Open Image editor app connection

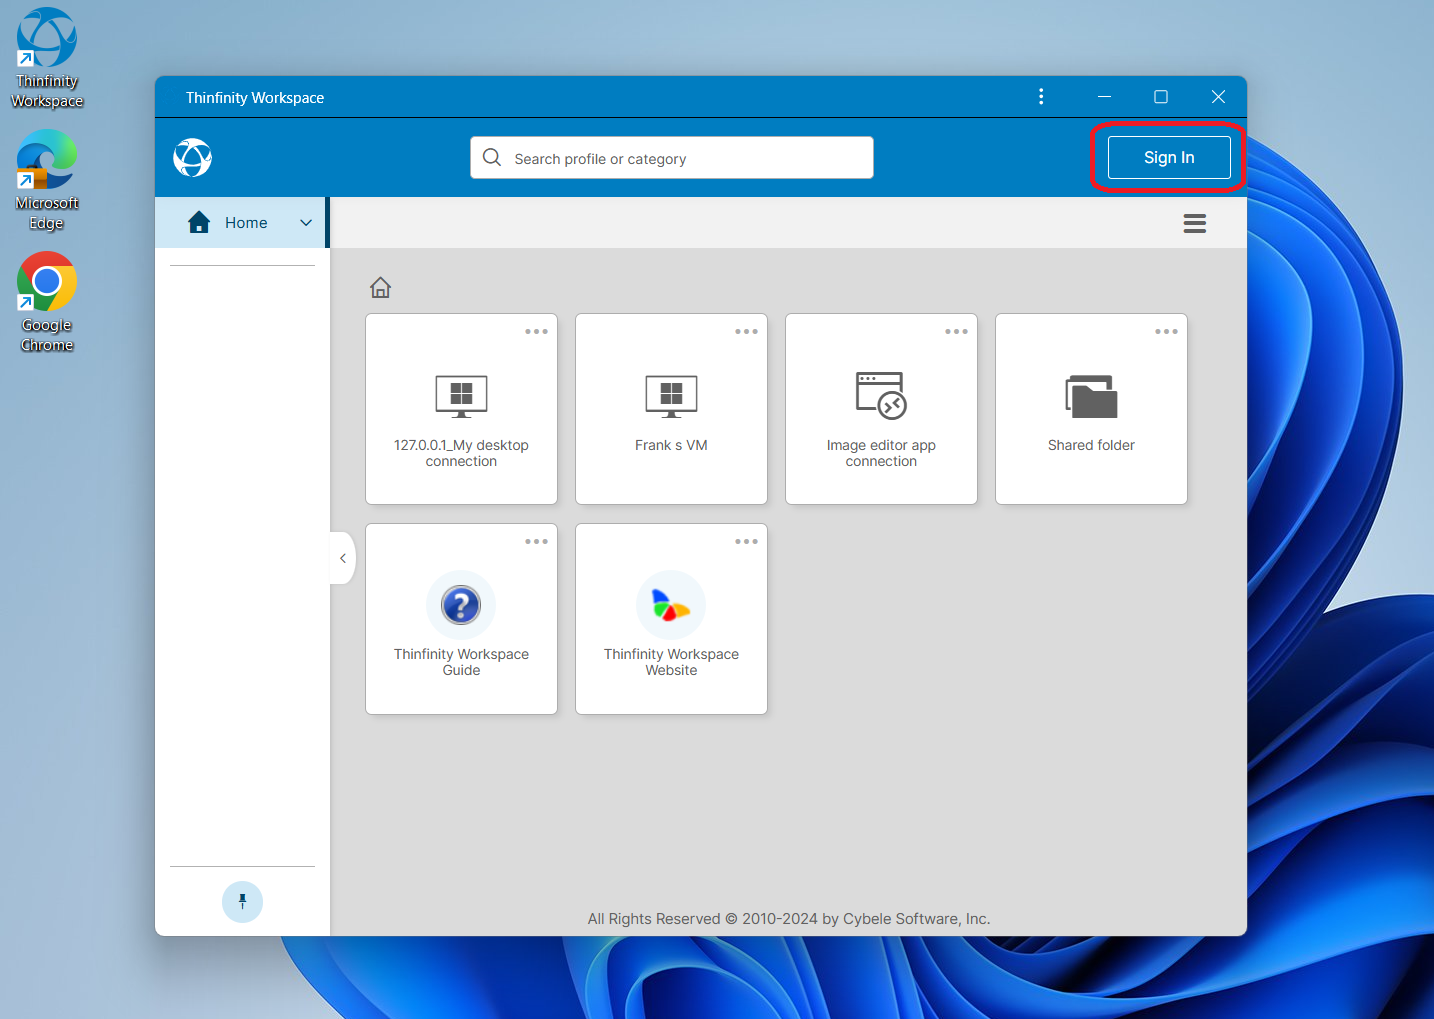[881, 410]
